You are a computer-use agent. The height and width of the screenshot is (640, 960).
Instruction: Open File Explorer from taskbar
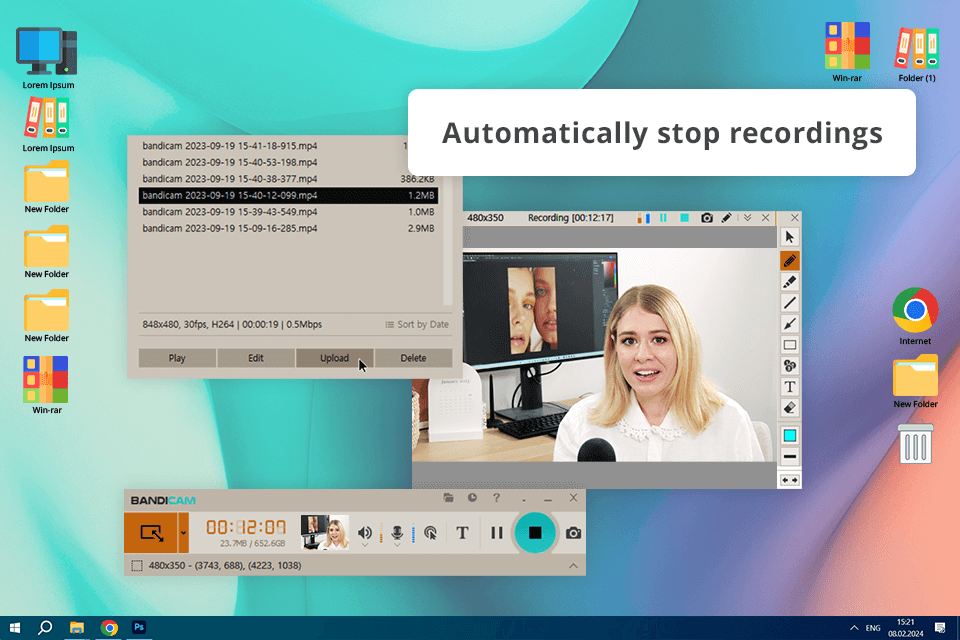[x=77, y=628]
